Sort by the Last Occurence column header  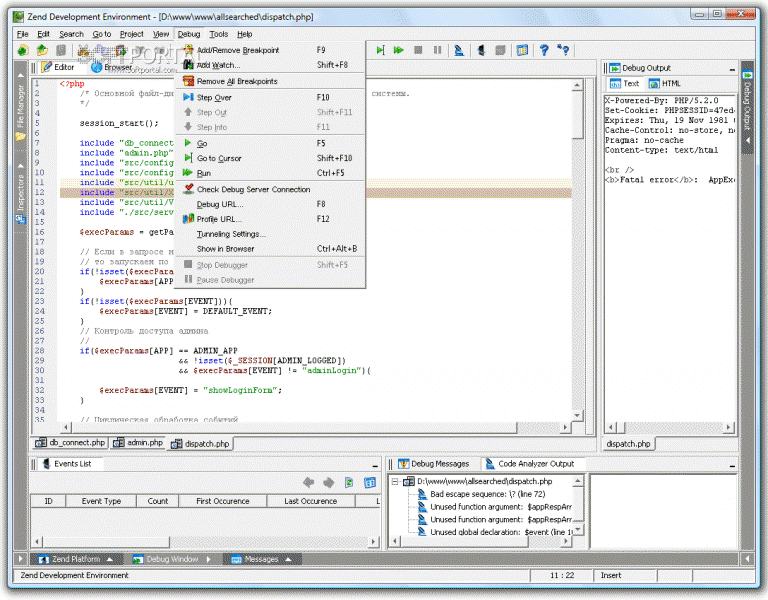311,501
